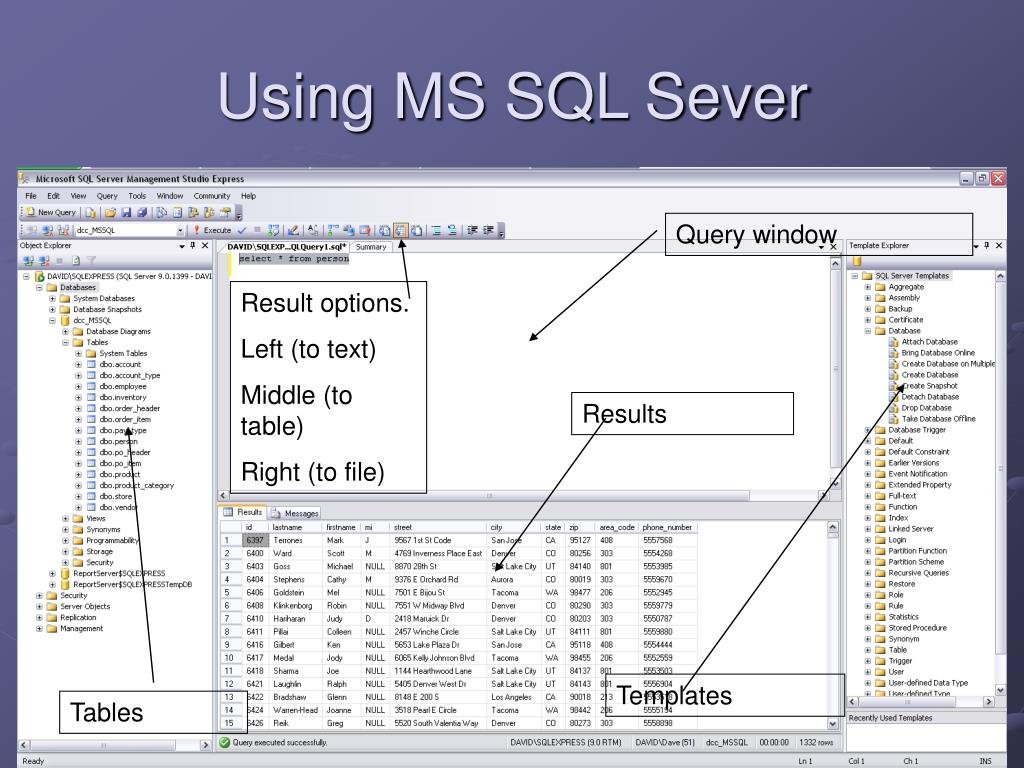The height and width of the screenshot is (768, 1024).
Task: Open Object Explorer window position dropdown arrow
Action: [x=182, y=246]
